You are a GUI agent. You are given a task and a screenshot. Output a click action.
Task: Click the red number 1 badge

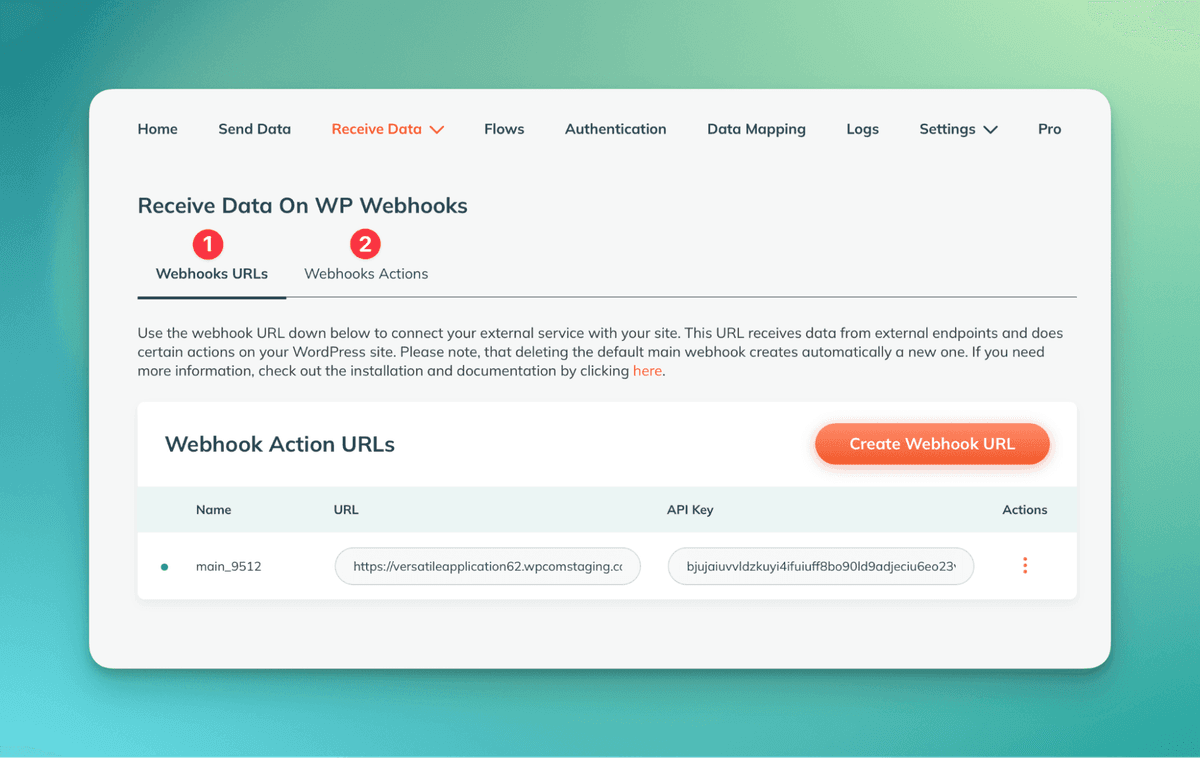pos(208,244)
